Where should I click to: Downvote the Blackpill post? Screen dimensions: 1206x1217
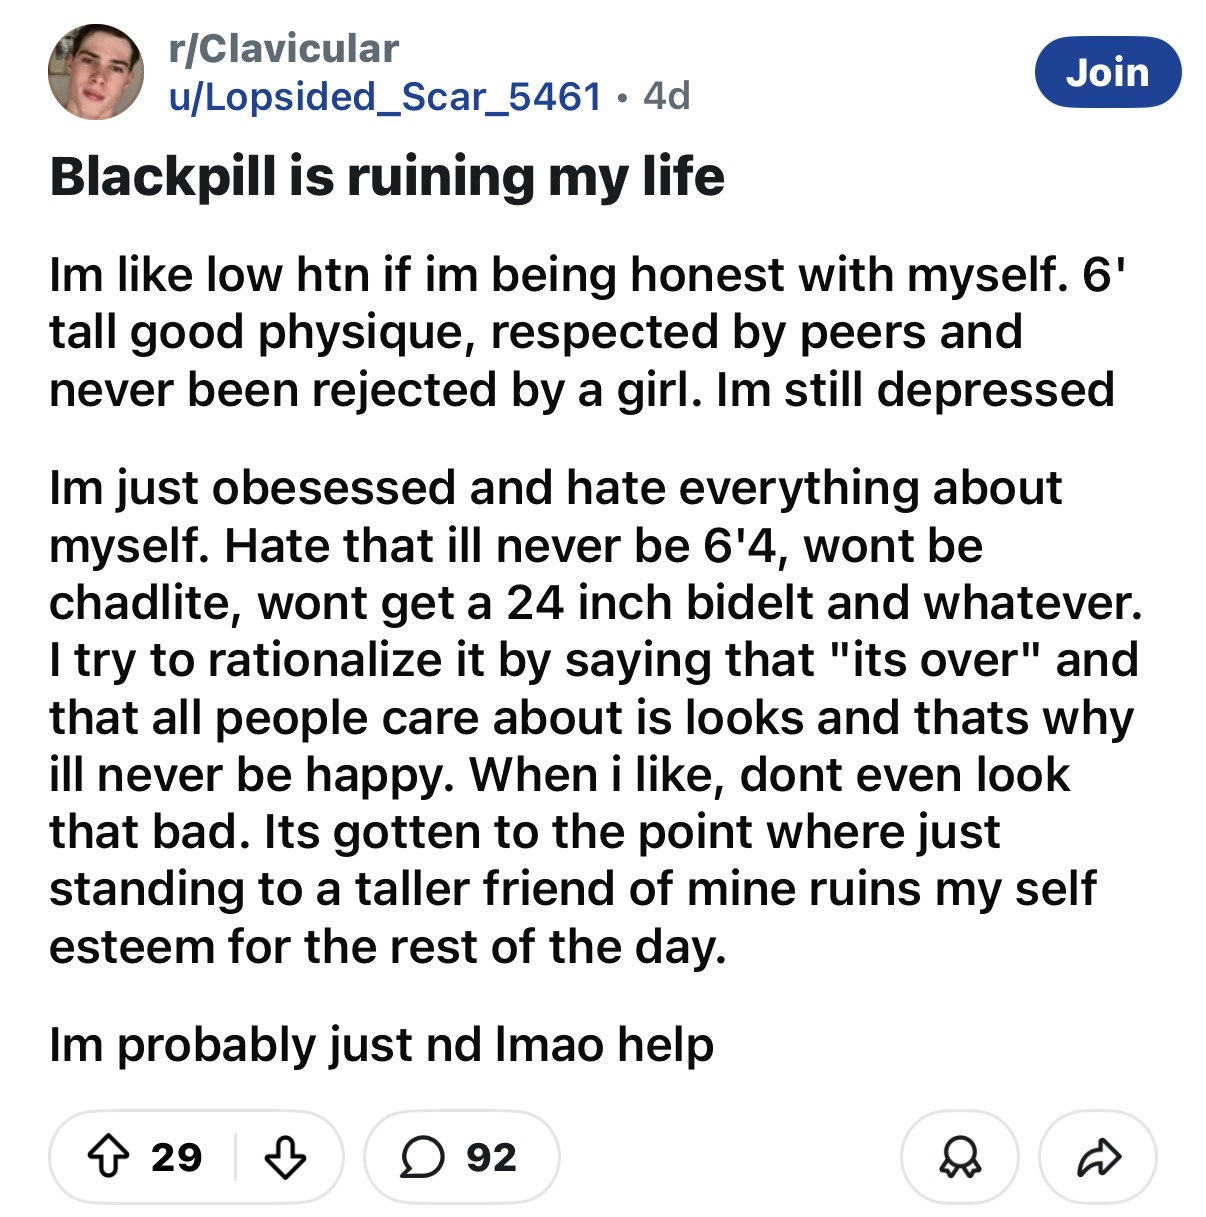(285, 1157)
